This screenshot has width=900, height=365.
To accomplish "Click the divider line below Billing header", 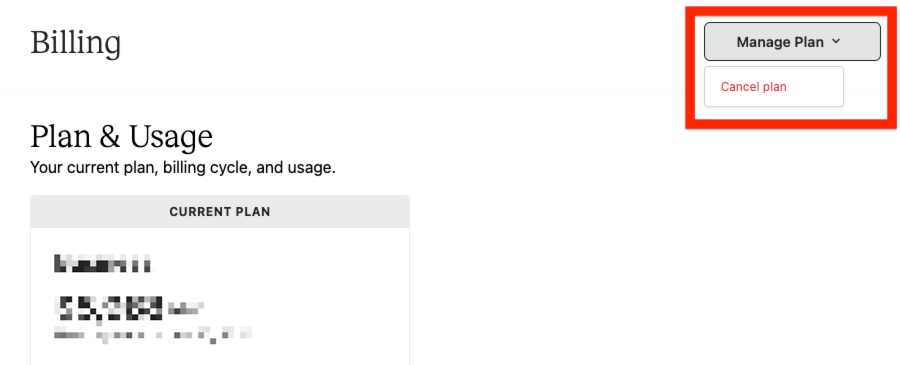I will (344, 90).
